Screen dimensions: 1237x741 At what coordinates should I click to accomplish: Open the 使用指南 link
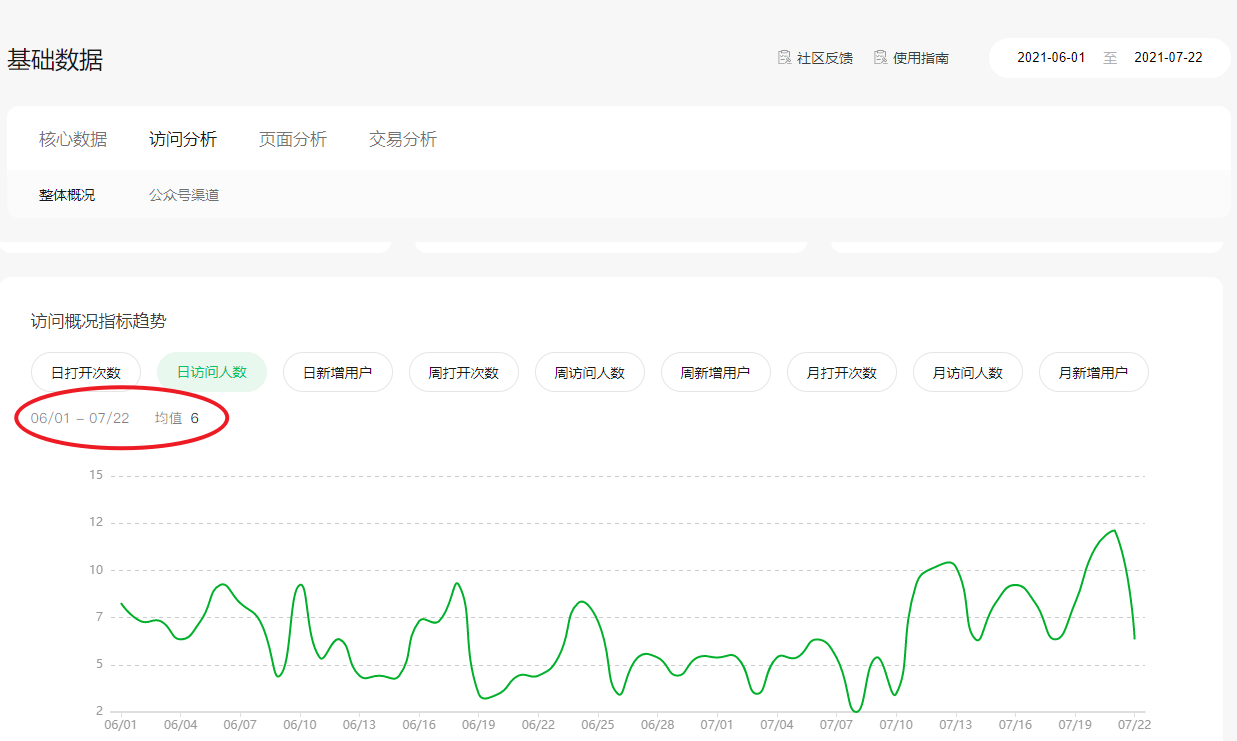click(x=920, y=58)
